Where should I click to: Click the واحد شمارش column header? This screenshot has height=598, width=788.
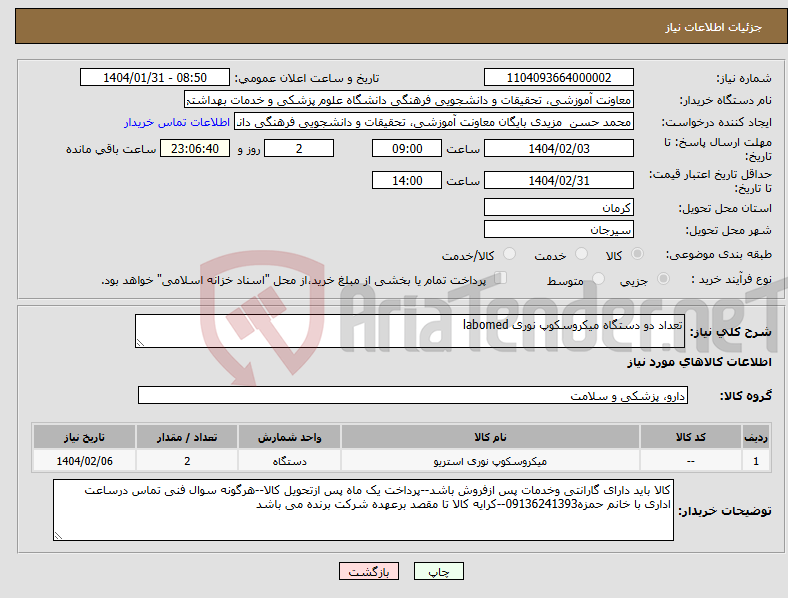[x=289, y=437]
